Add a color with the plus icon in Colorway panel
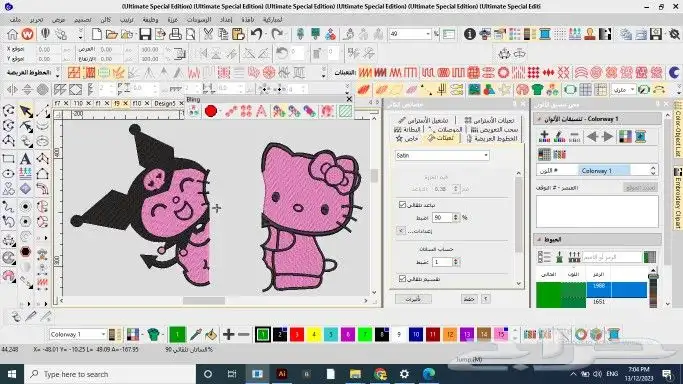 tap(544, 137)
